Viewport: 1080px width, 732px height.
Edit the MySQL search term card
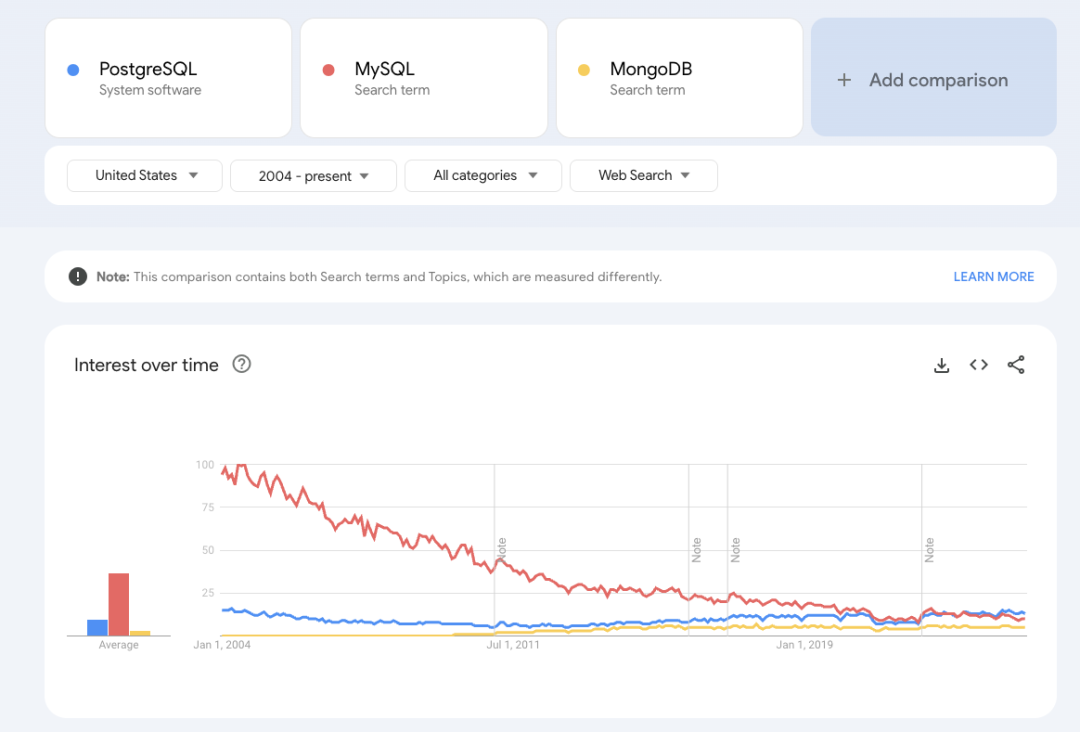(424, 78)
